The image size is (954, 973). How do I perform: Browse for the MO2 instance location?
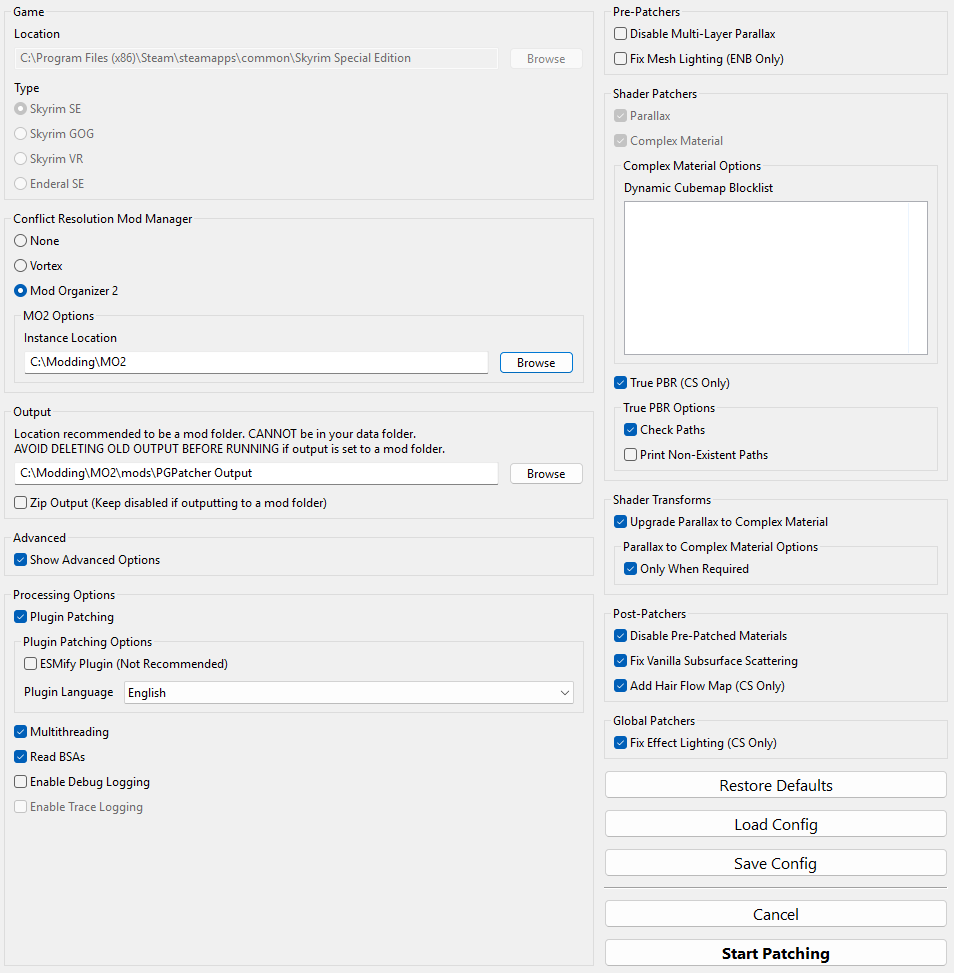tap(536, 363)
